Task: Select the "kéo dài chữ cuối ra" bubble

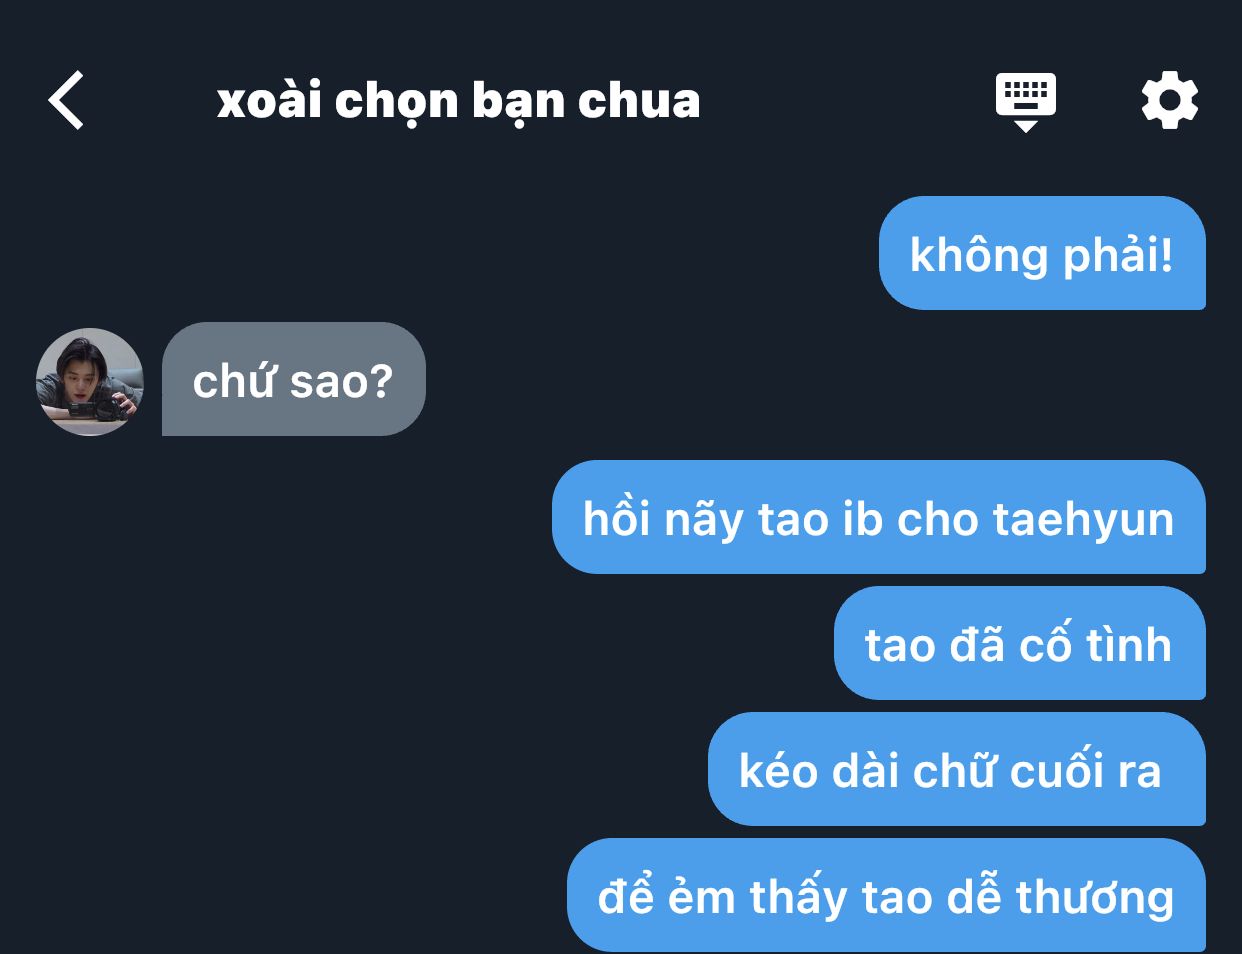Action: pyautogui.click(x=956, y=769)
